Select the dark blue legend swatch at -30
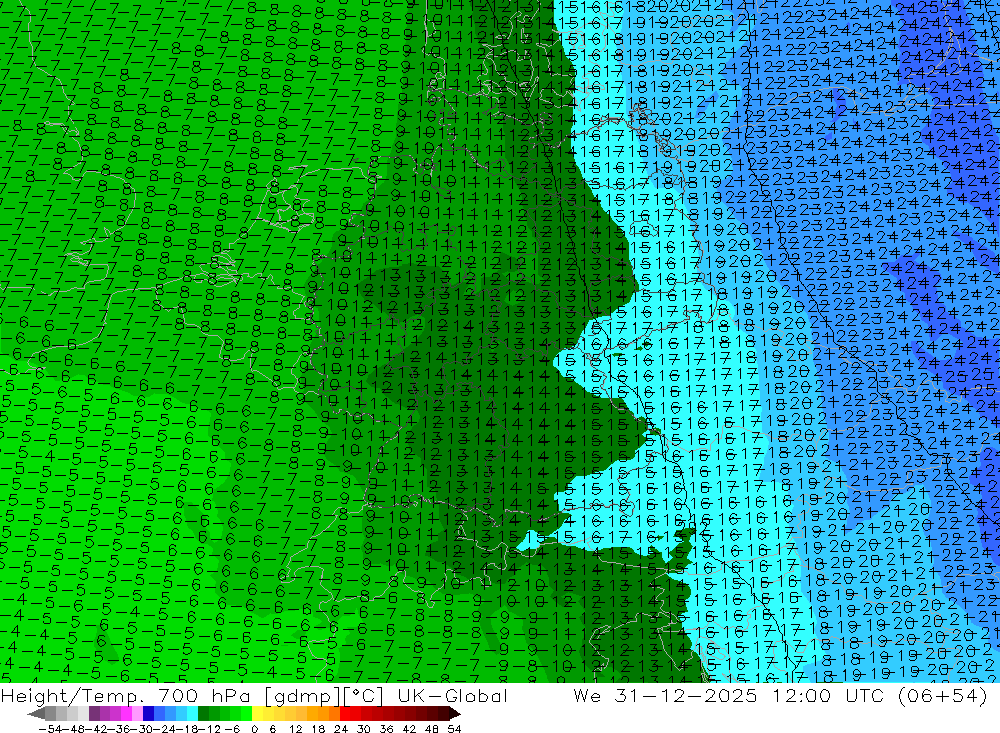 (x=148, y=714)
